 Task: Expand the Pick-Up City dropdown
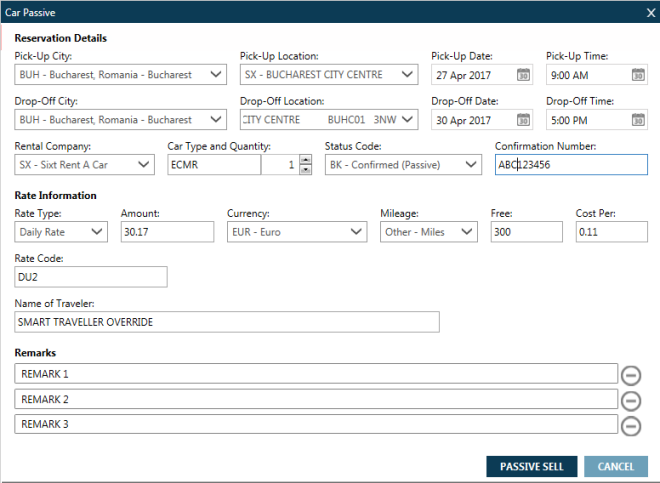coord(217,75)
